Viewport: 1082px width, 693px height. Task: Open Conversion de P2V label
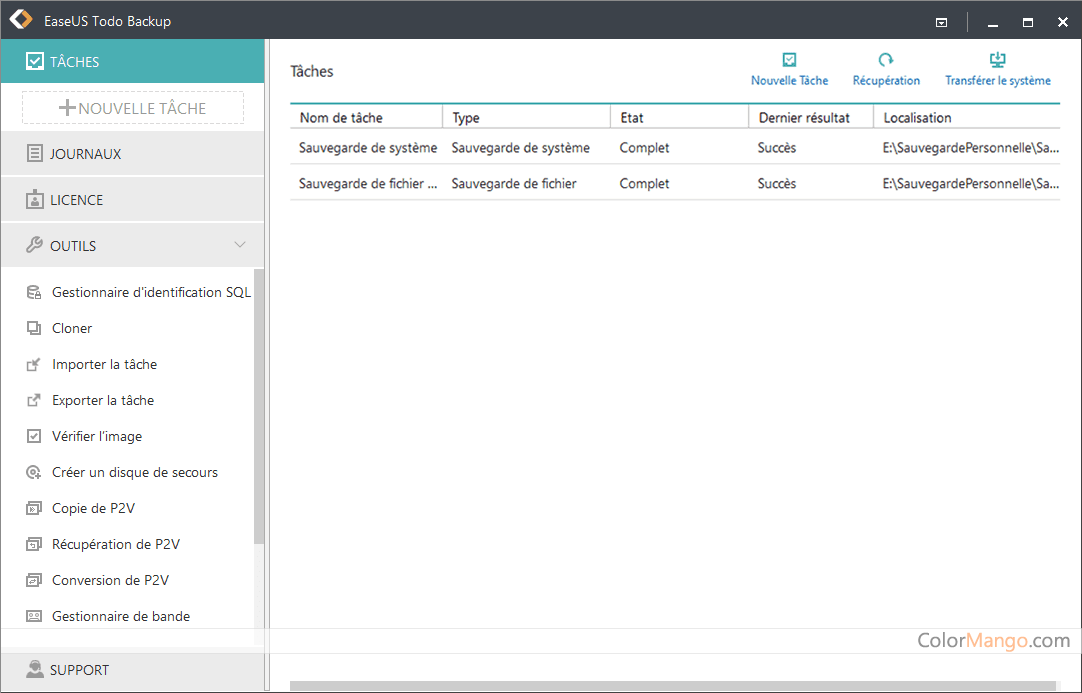point(110,580)
